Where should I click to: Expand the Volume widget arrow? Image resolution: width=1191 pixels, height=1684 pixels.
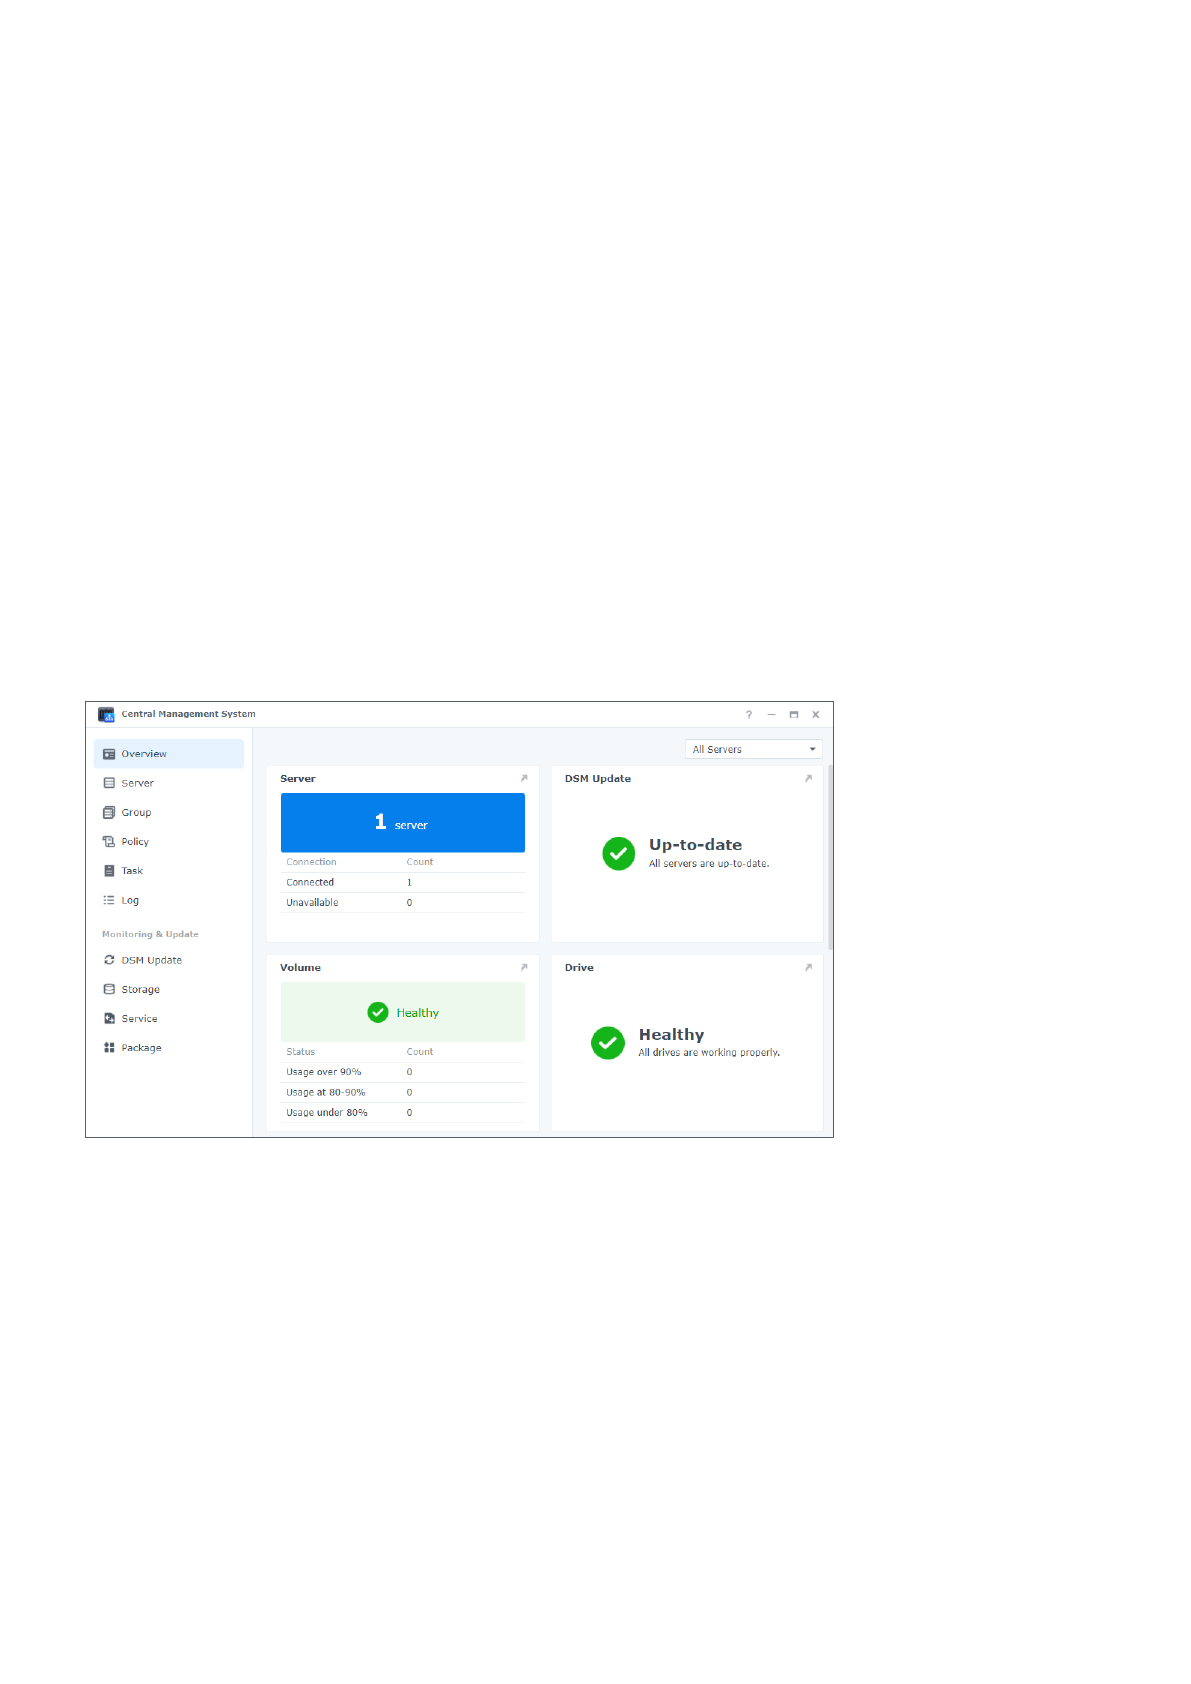pos(524,967)
